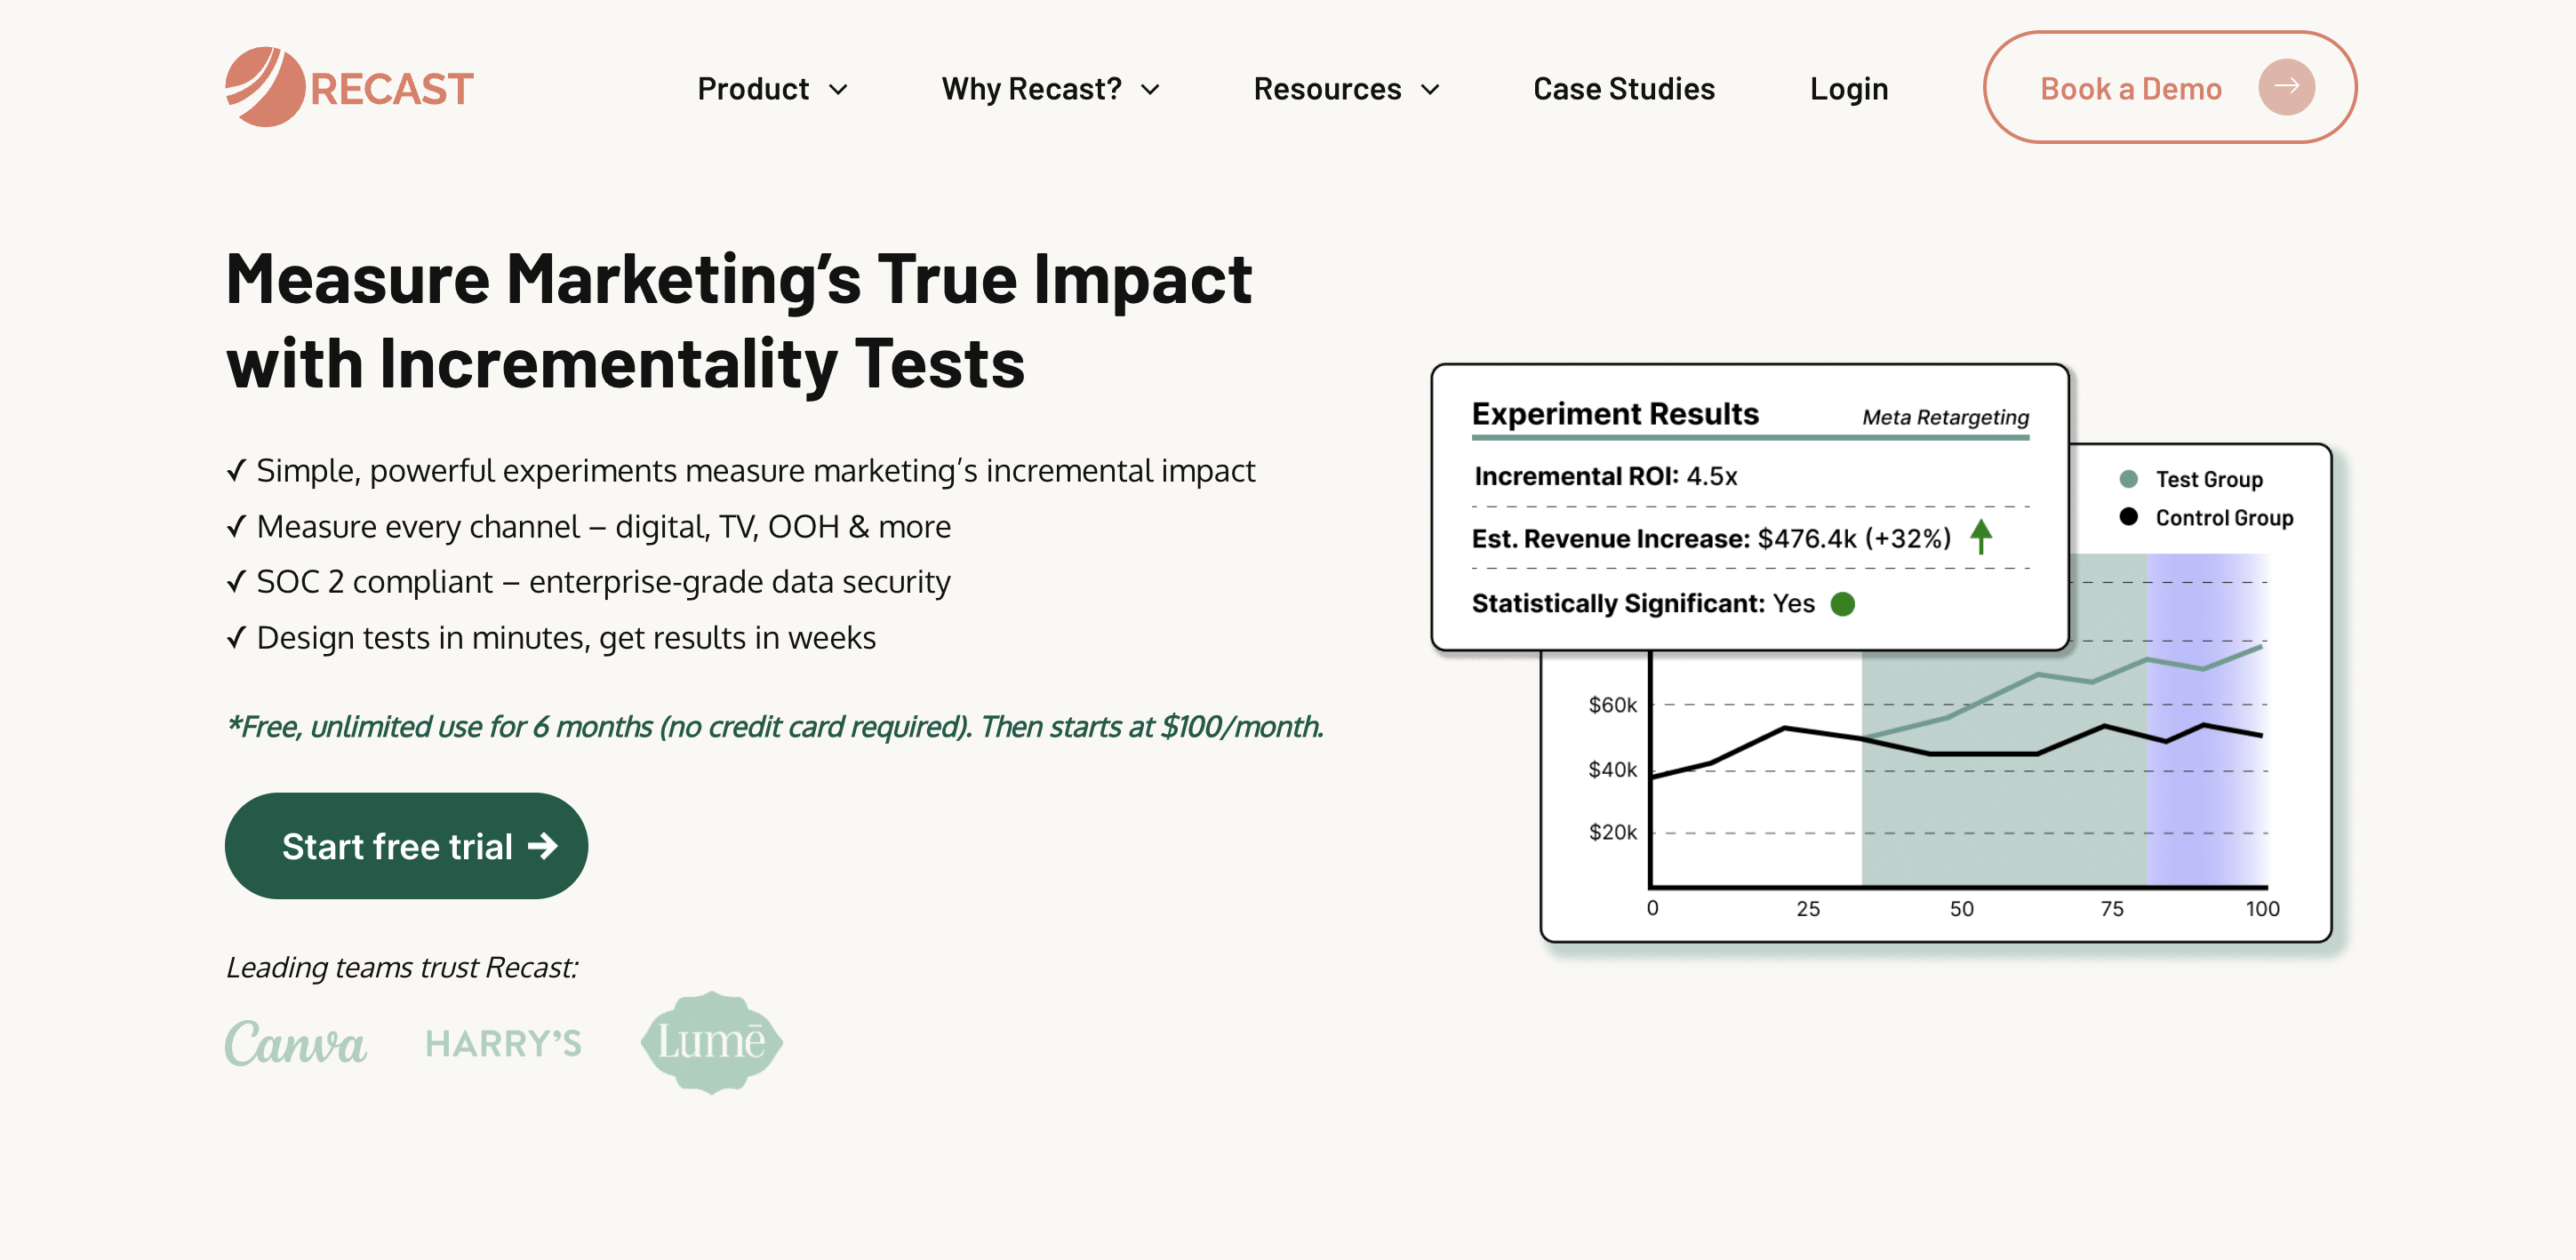
Task: Click the Test Group legend dot
Action: click(x=2128, y=479)
